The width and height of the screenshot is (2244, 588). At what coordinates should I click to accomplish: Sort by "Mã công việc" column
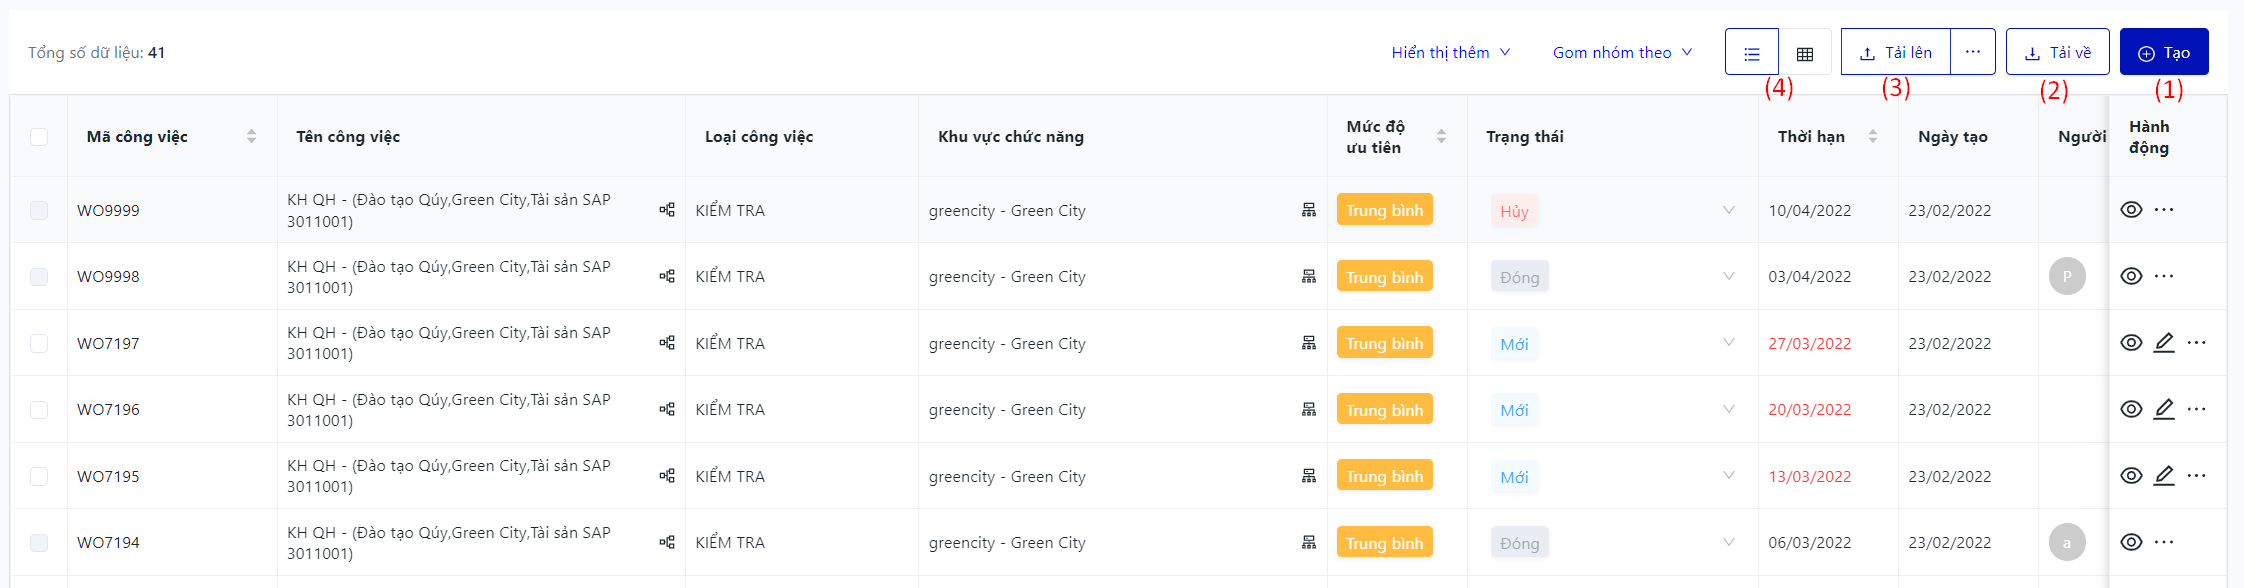click(251, 137)
